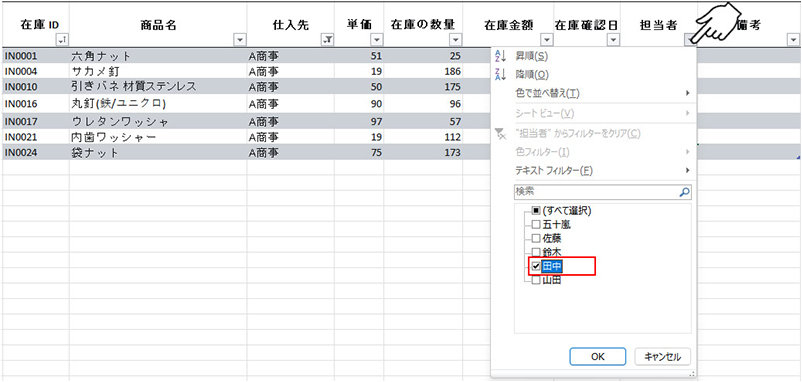Select quantity cell 173
The height and width of the screenshot is (382, 802).
click(424, 152)
